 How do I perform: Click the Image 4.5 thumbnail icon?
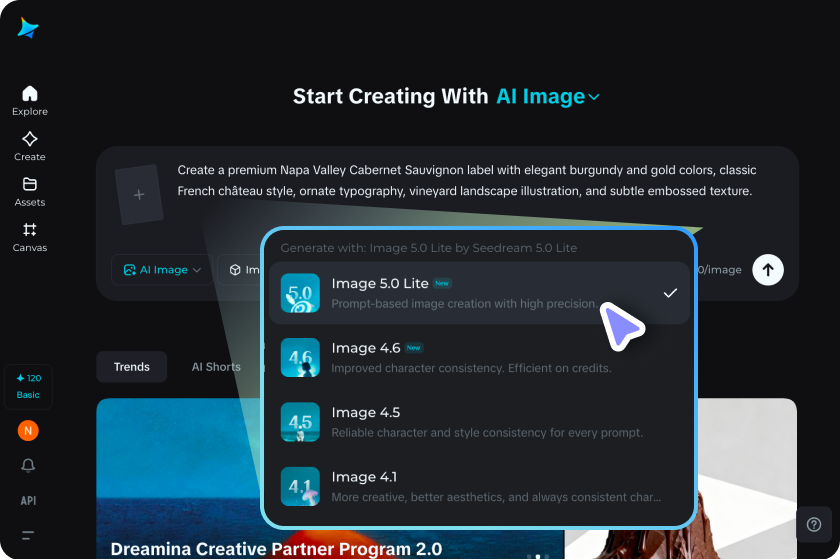click(300, 422)
